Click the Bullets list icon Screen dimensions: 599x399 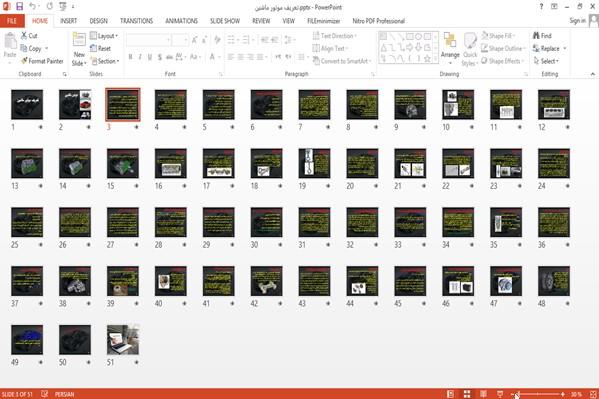231,40
